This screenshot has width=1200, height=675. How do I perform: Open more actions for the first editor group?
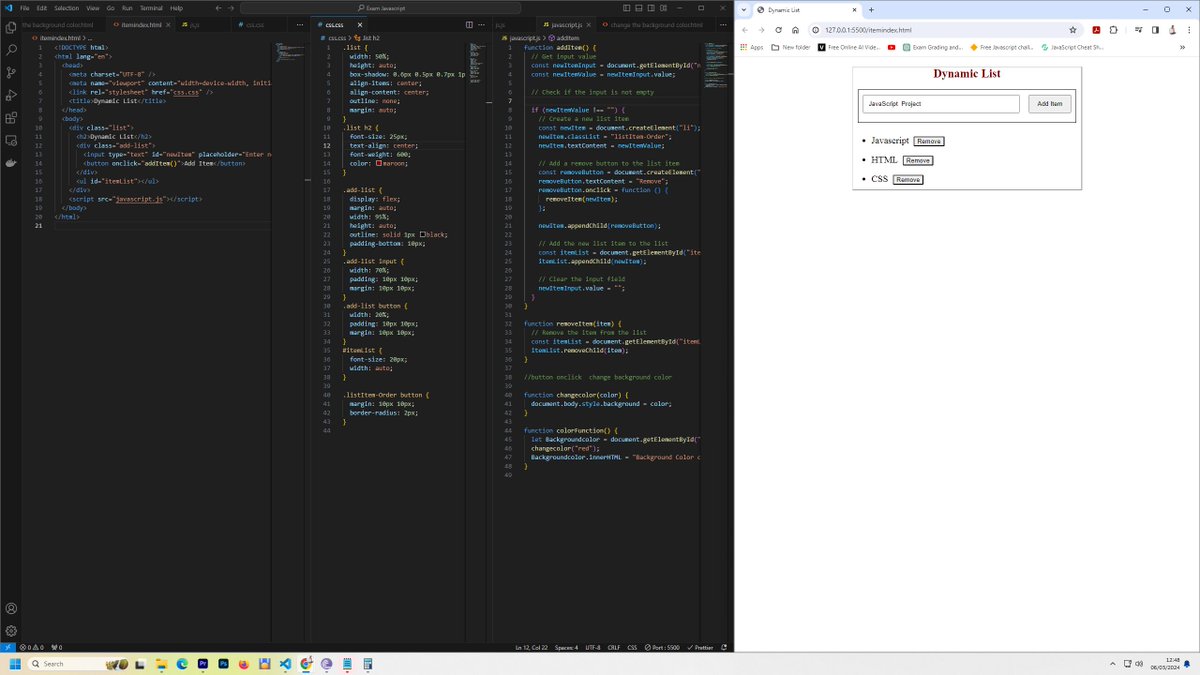(x=299, y=24)
